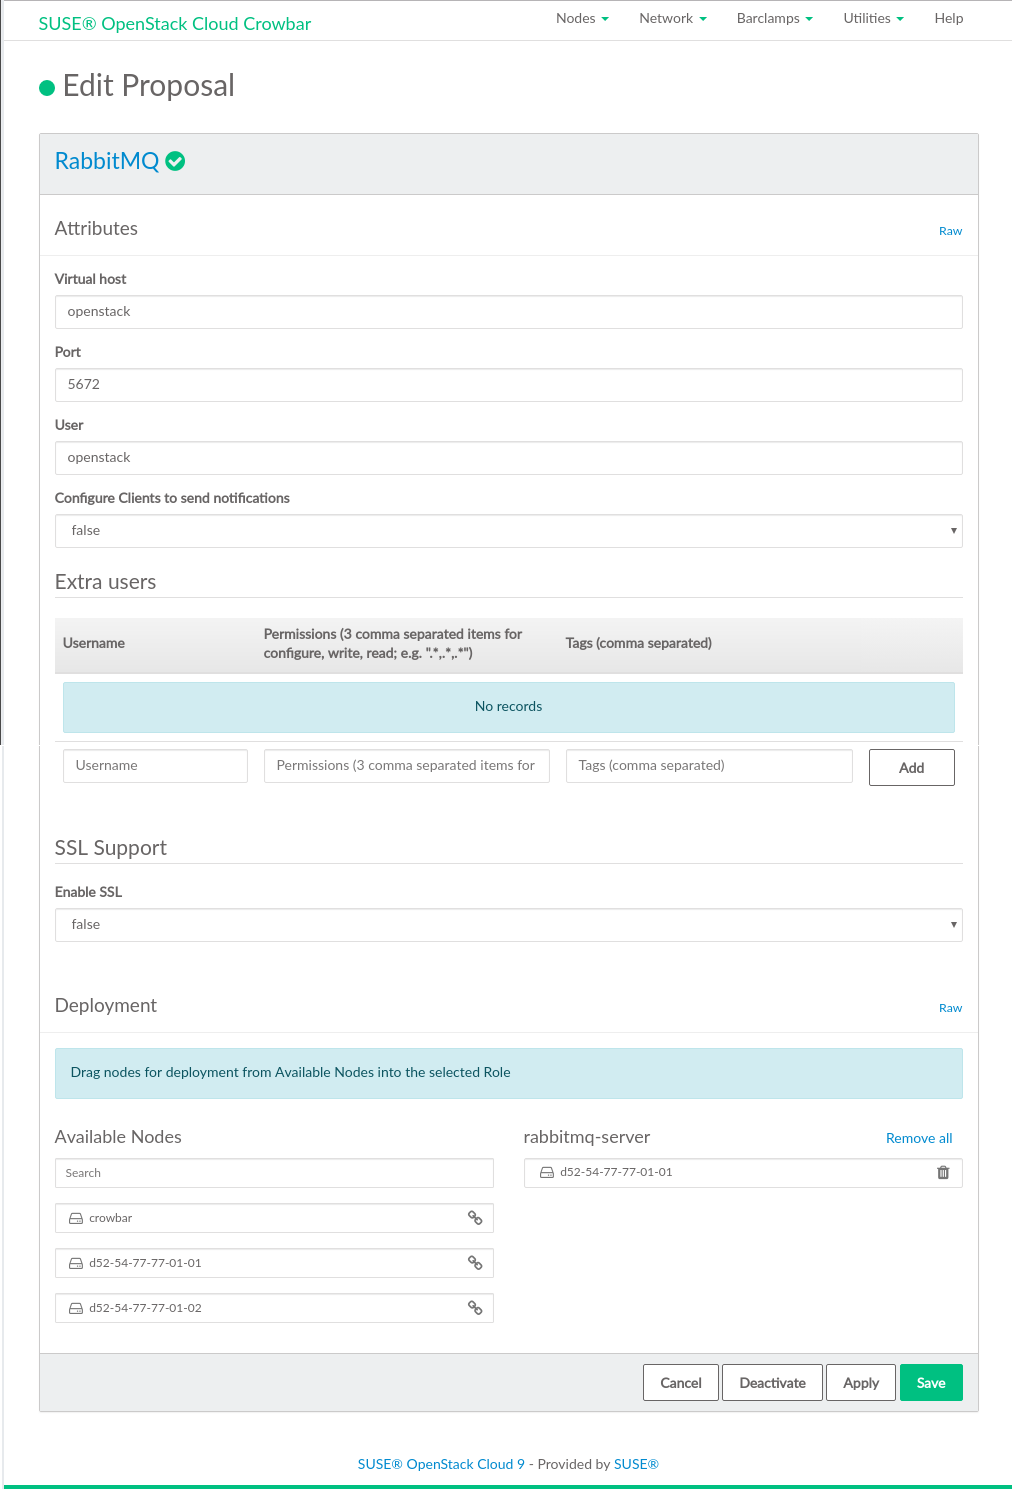Open the Utilities menu
Viewport: 1012px width, 1489px height.
click(872, 19)
